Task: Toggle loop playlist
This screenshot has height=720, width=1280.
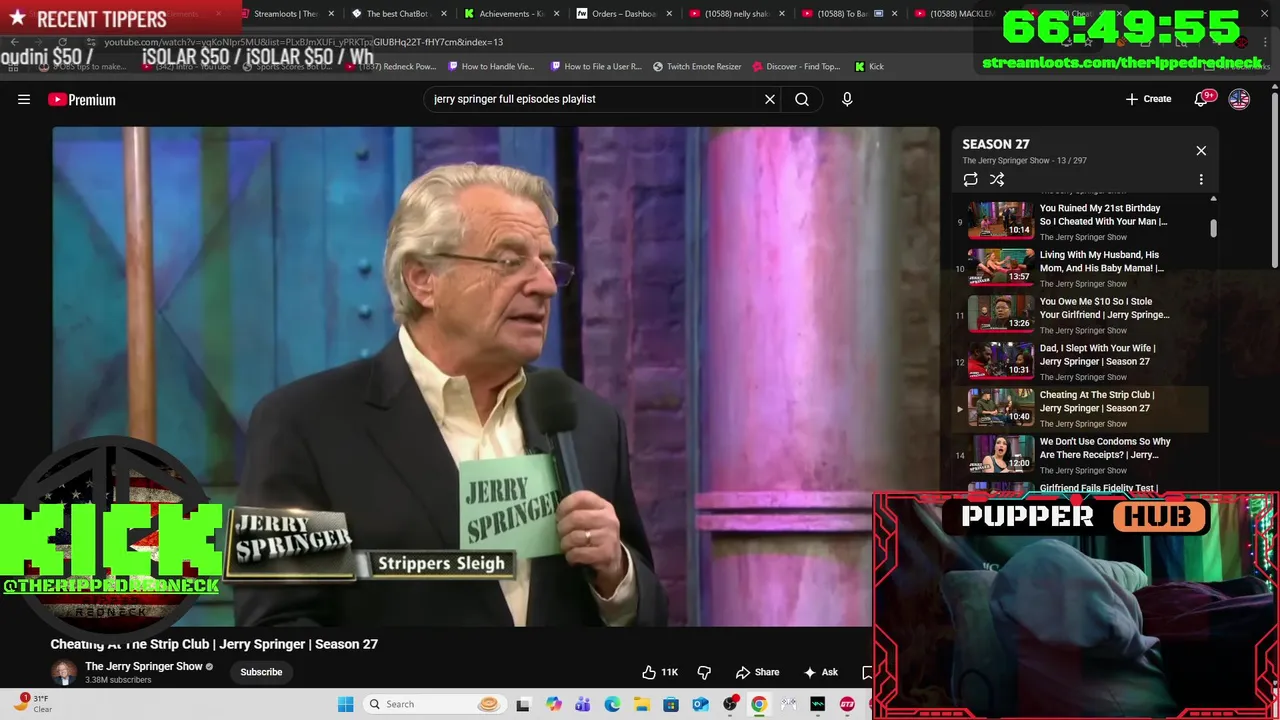Action: (x=970, y=179)
